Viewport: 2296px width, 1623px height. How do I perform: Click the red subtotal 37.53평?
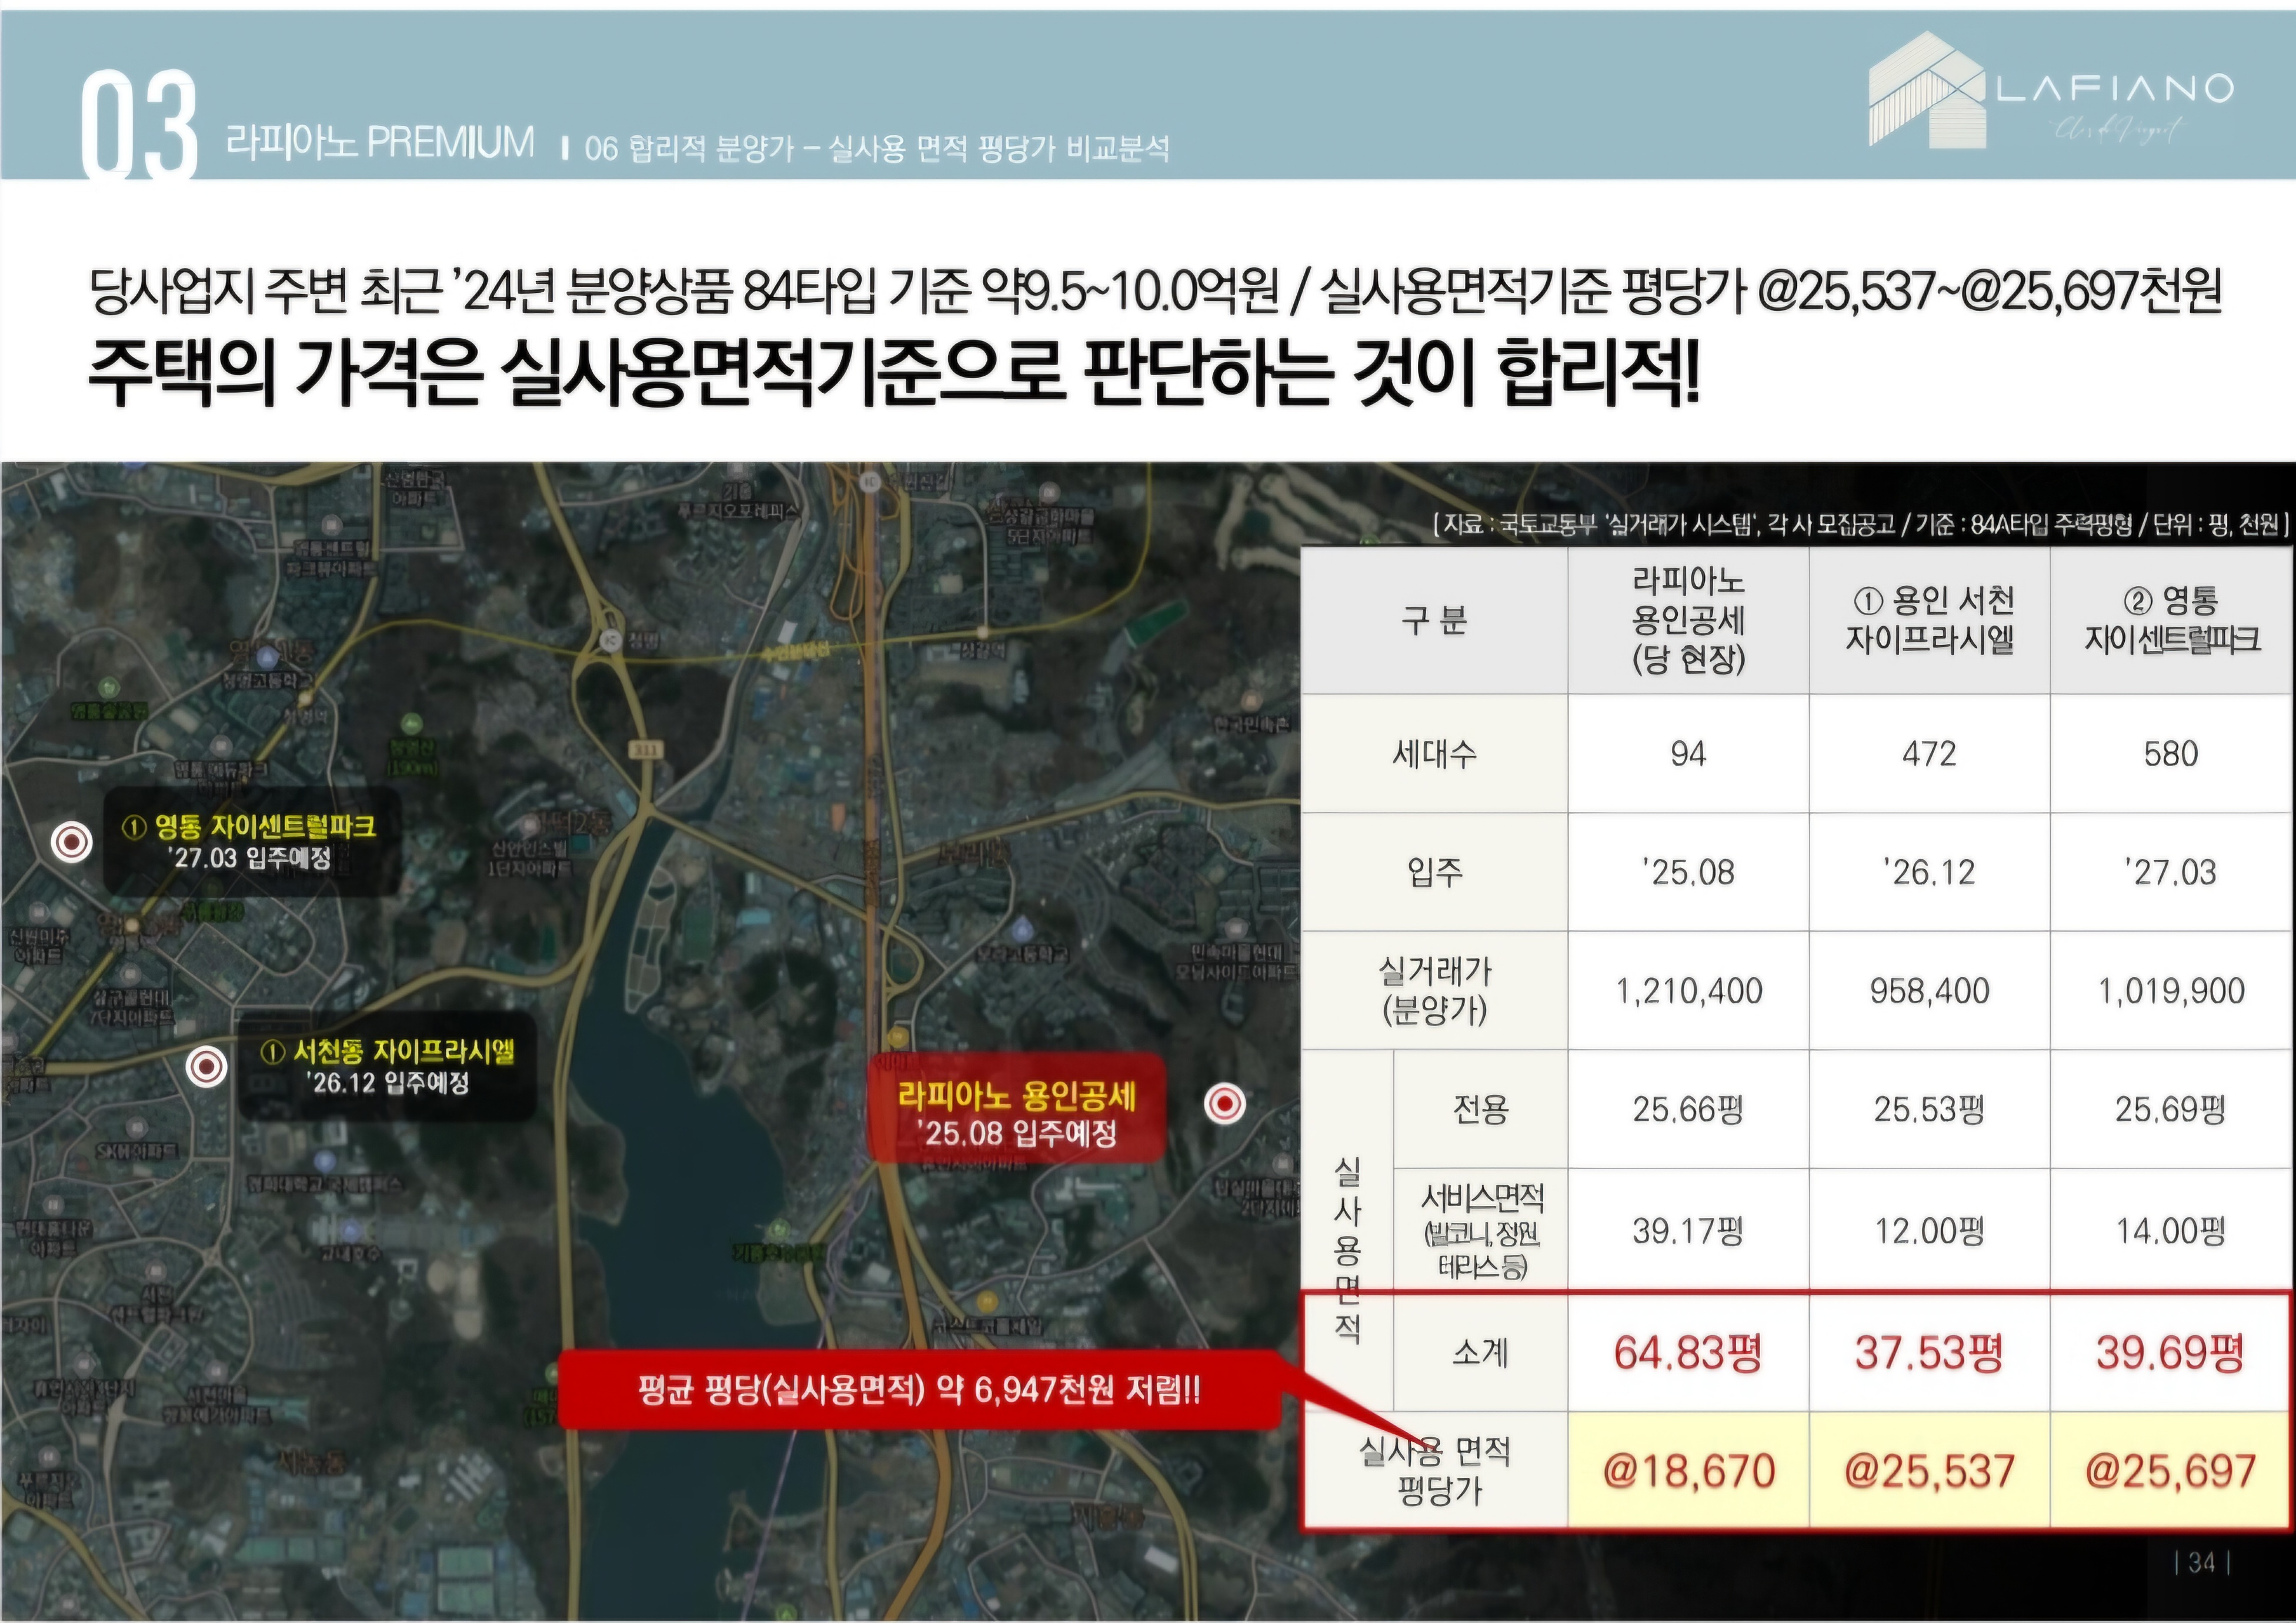coord(1929,1352)
